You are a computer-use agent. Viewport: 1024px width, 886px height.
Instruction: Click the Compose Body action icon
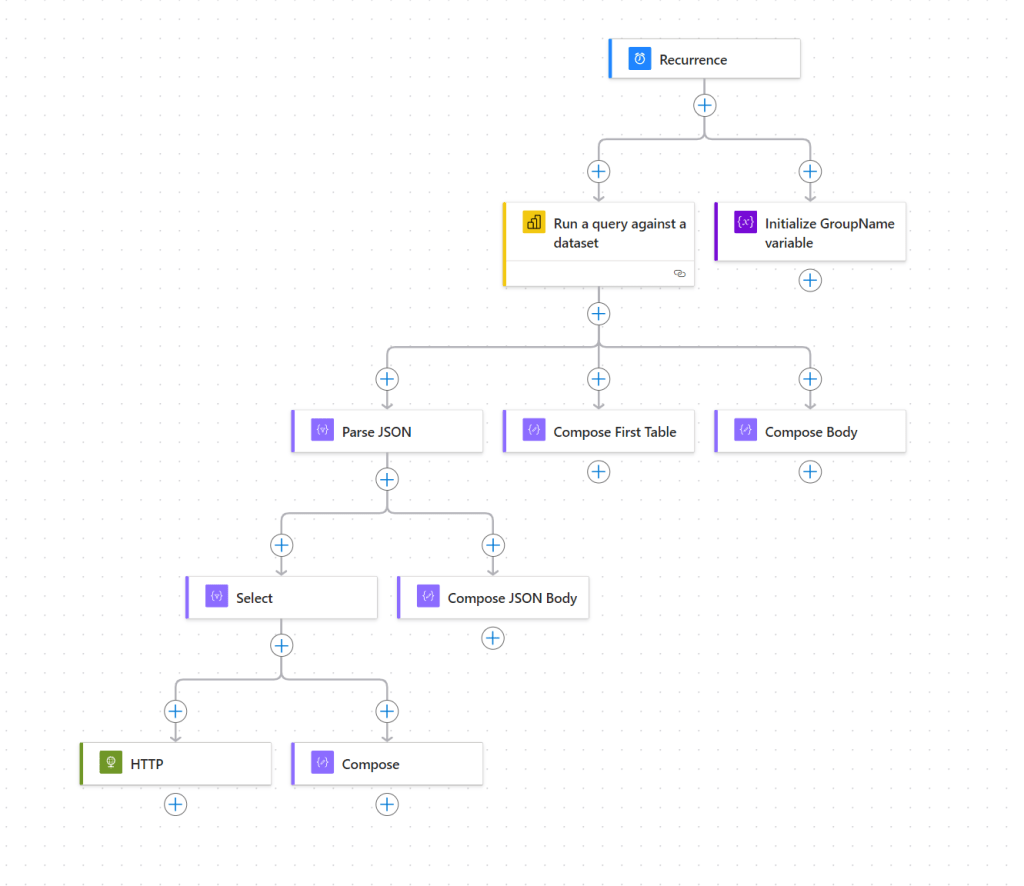[x=745, y=430]
